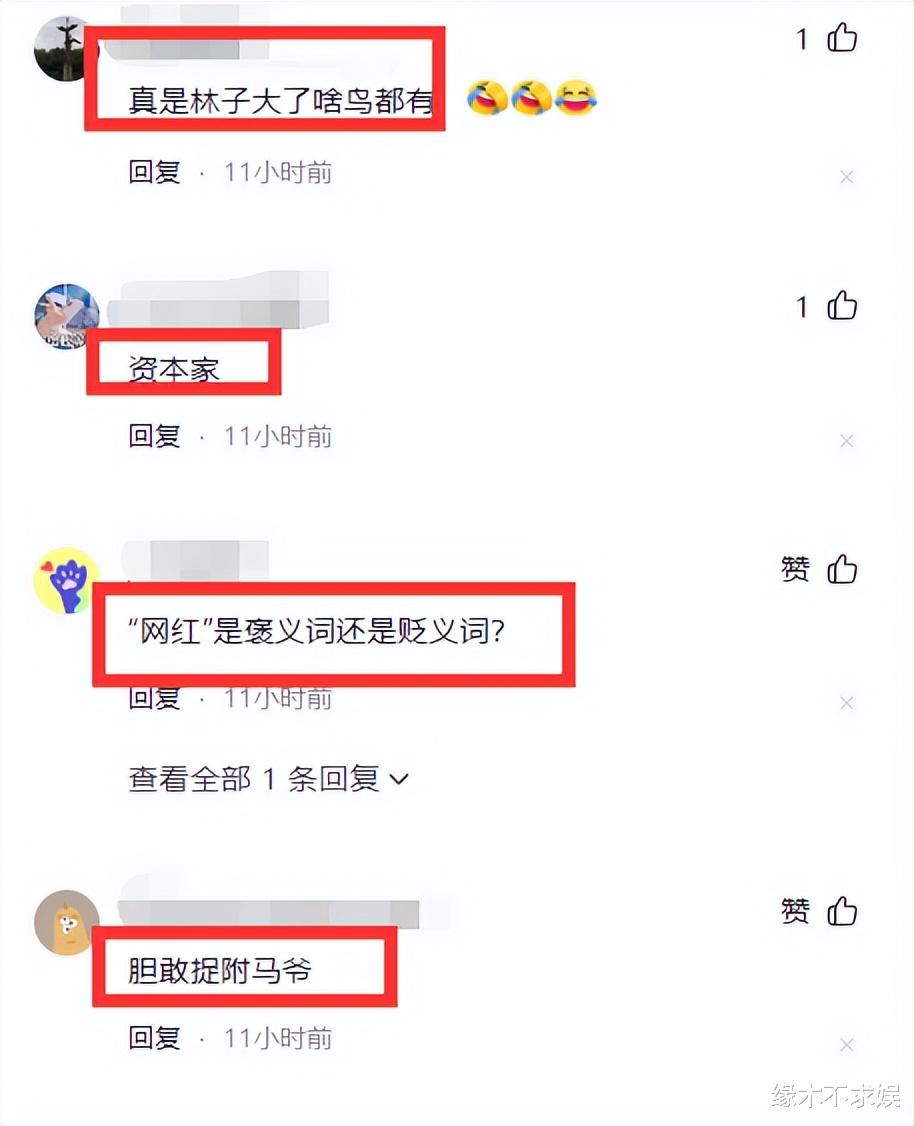The width and height of the screenshot is (914, 1126).
Task: Dismiss the 资本家 comment with X
Action: point(847,441)
